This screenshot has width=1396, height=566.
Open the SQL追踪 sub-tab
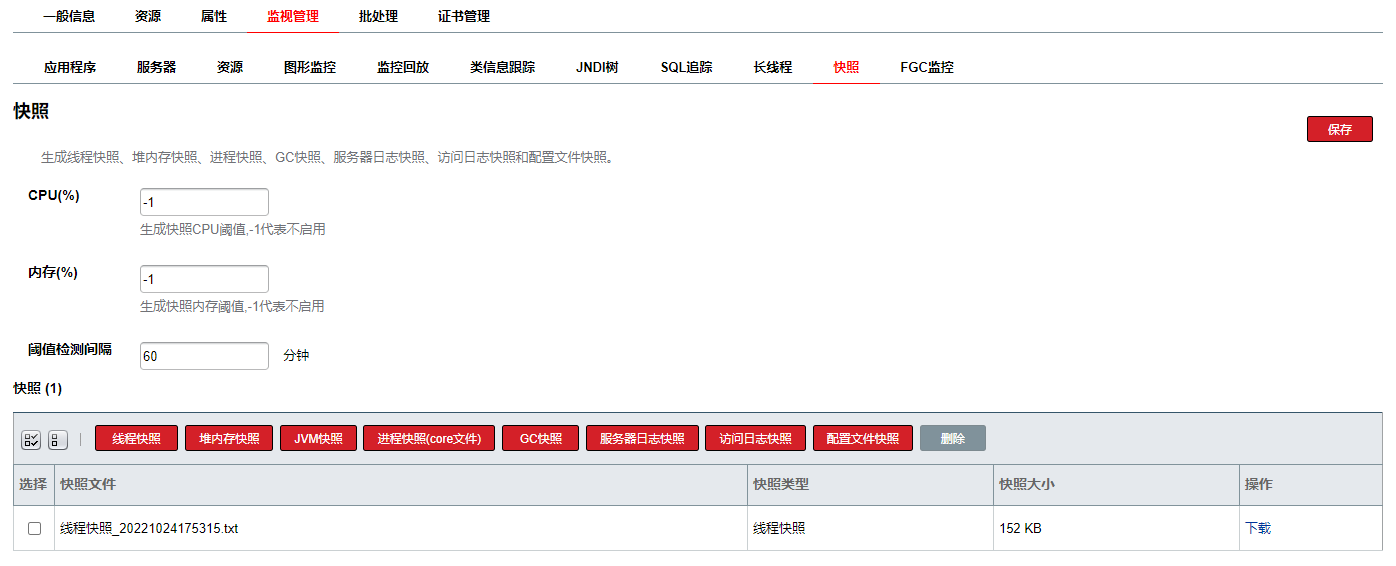(x=686, y=68)
